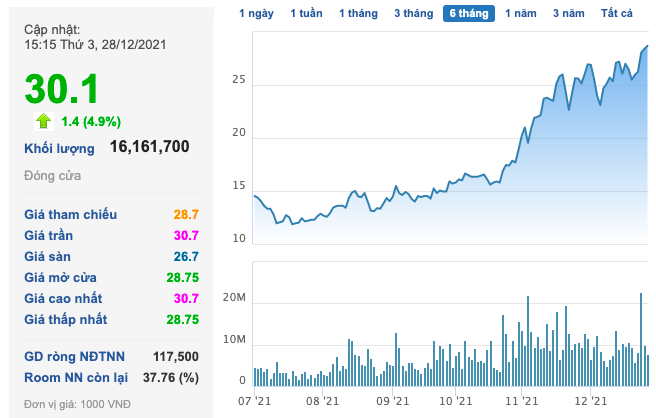Viewport: 656px width, 418px height.
Task: Click the current price 30.1
Action: pos(62,90)
